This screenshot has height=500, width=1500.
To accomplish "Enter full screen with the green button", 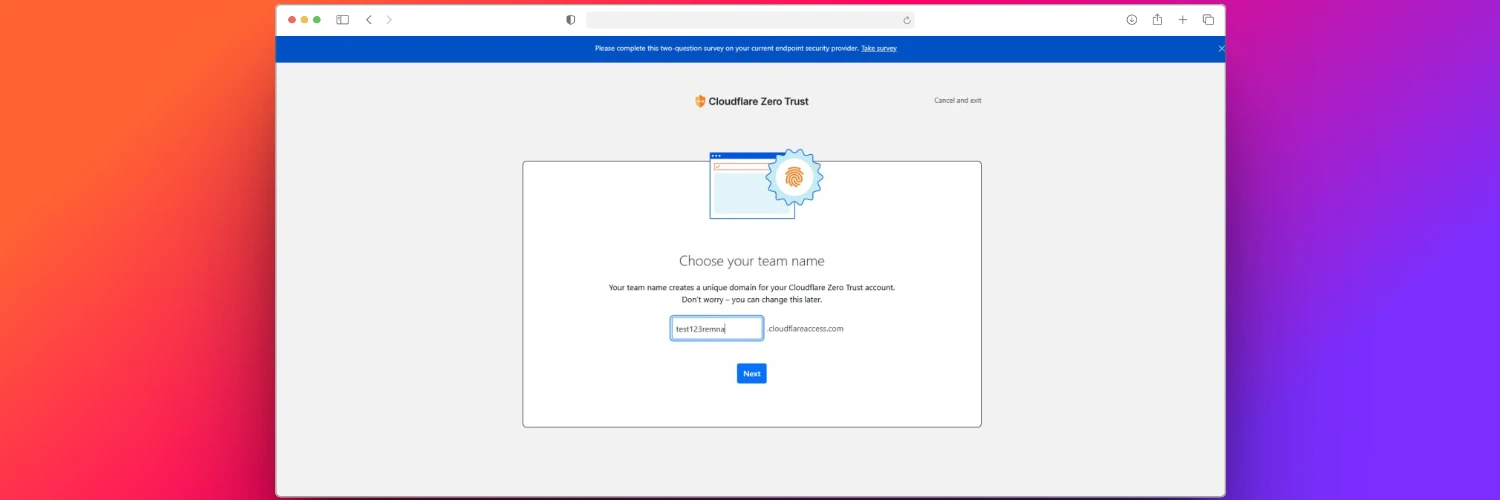I will tap(317, 20).
